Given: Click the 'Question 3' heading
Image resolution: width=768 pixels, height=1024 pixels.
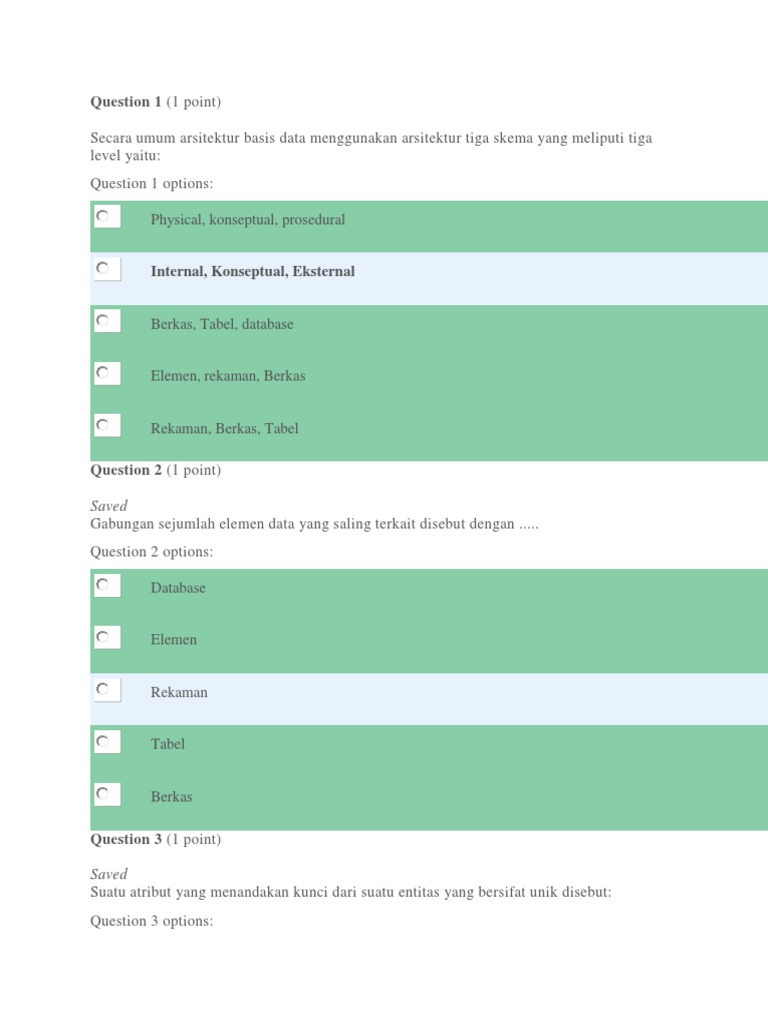Looking at the screenshot, I should [126, 839].
